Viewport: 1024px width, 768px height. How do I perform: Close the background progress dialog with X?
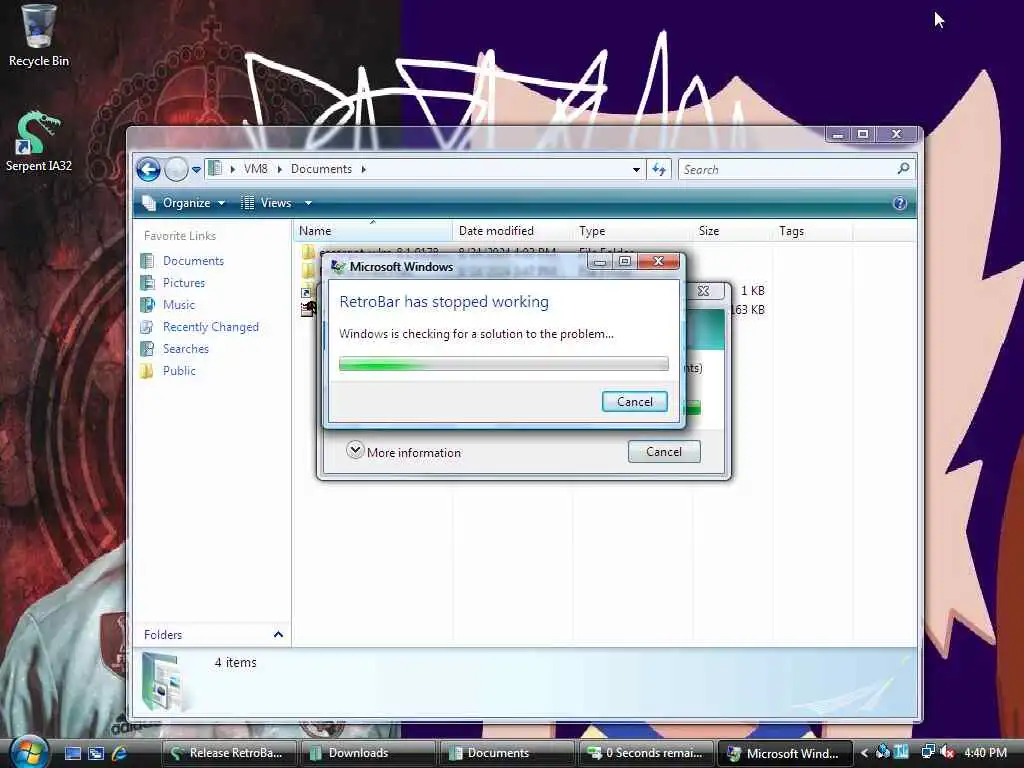point(704,291)
